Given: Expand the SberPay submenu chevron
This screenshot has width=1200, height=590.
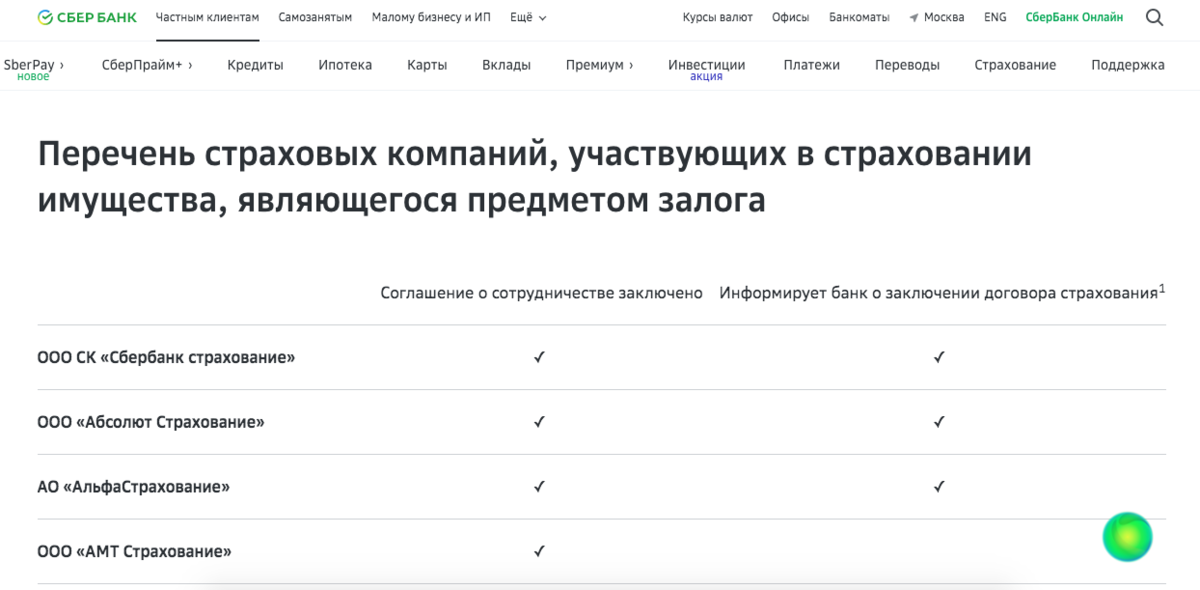Looking at the screenshot, I should (x=62, y=65).
